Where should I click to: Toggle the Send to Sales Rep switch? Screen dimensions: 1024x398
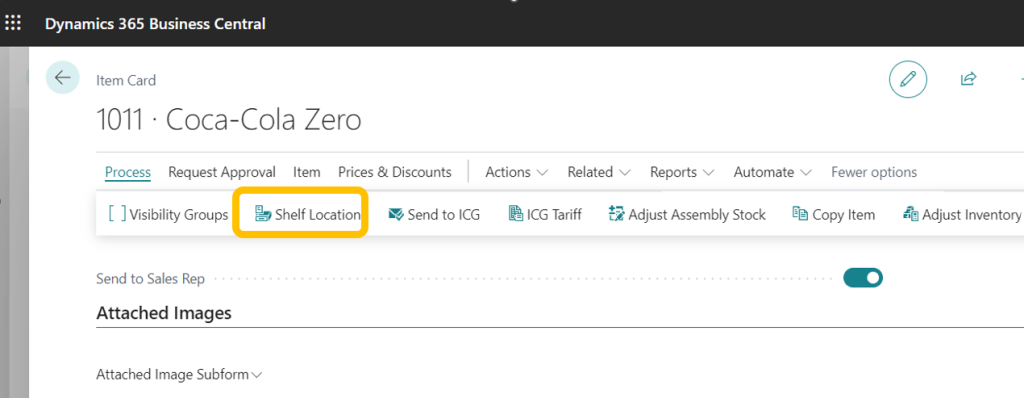(863, 278)
